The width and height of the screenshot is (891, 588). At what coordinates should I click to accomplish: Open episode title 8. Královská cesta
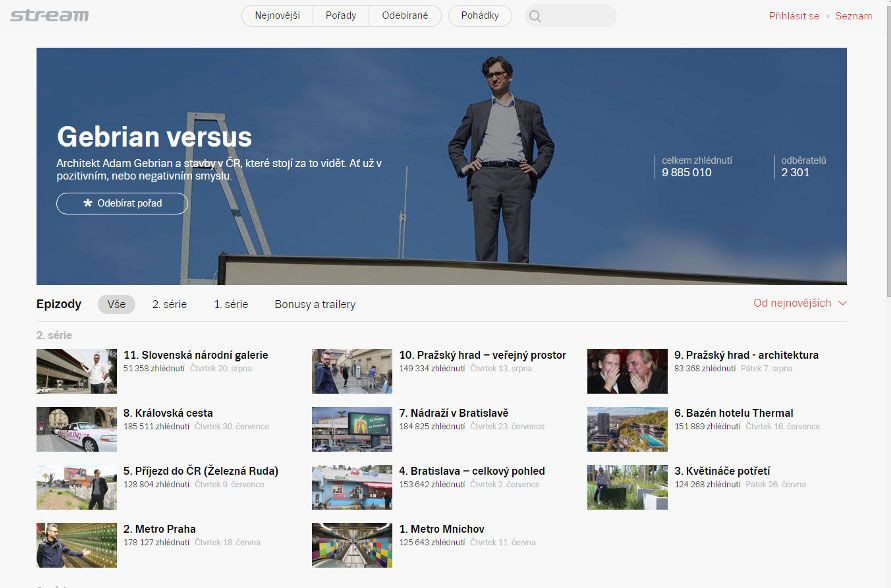point(168,413)
